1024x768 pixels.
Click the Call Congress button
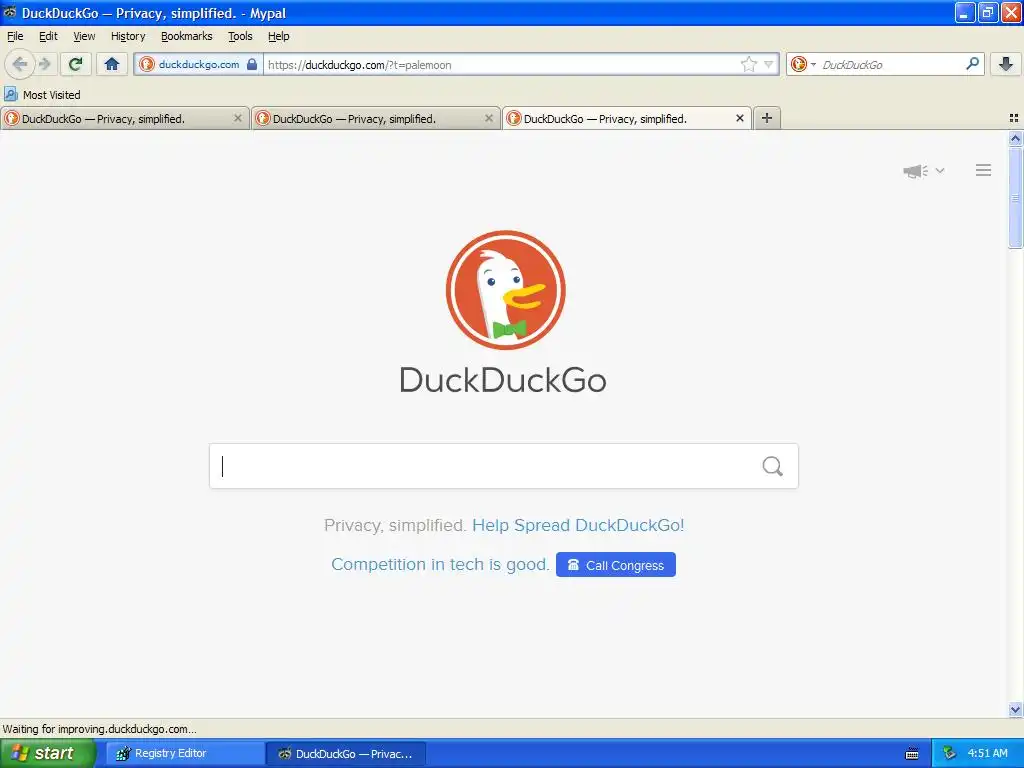point(616,565)
